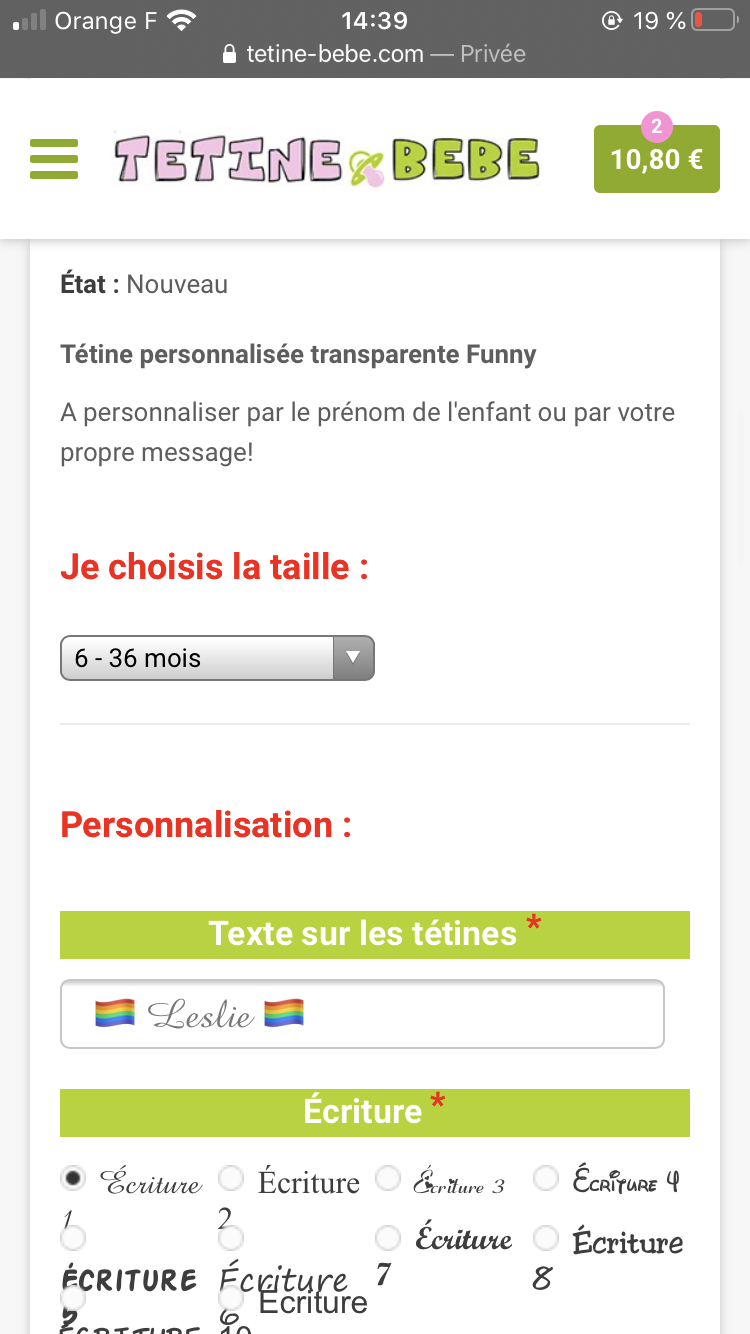
Task: Choose the Écriture 8 radio button
Action: [x=546, y=1239]
